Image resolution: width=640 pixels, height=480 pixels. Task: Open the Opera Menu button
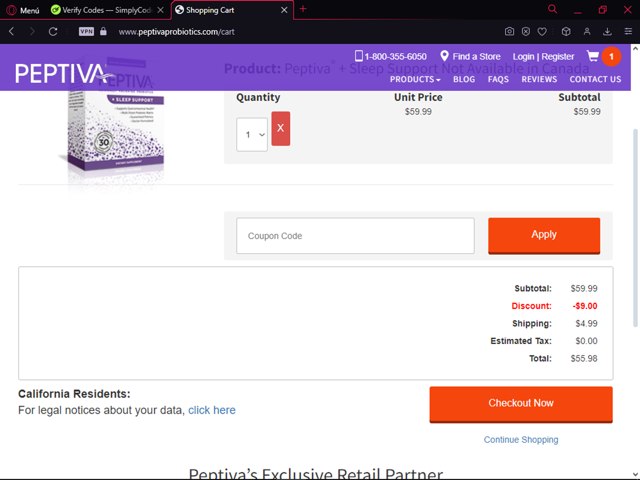pyautogui.click(x=23, y=10)
